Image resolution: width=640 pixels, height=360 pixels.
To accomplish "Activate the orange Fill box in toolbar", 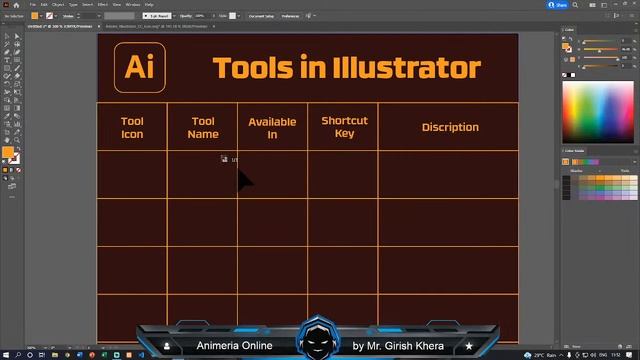I will pyautogui.click(x=8, y=152).
